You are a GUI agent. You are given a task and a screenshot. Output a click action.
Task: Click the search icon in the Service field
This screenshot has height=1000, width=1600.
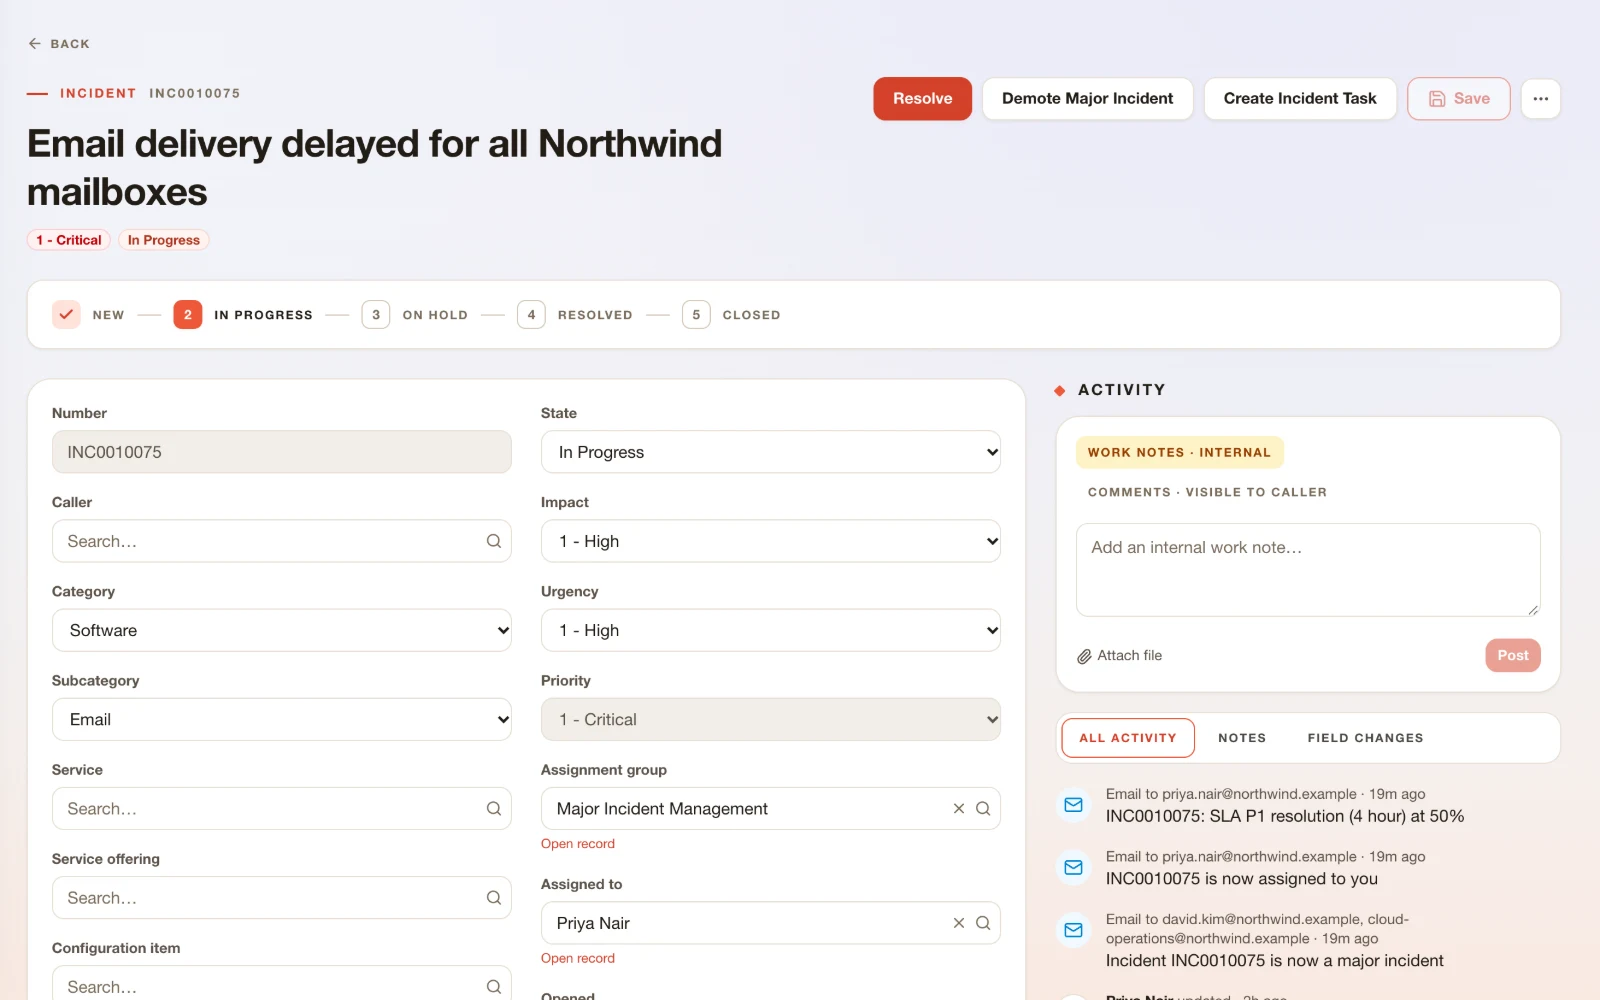494,809
